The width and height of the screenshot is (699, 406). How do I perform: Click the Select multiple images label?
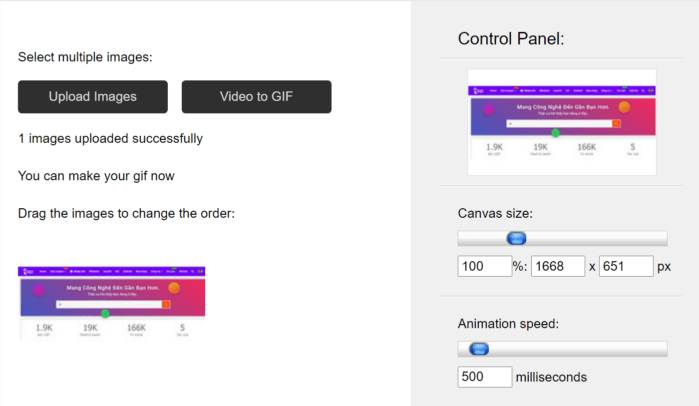point(85,57)
